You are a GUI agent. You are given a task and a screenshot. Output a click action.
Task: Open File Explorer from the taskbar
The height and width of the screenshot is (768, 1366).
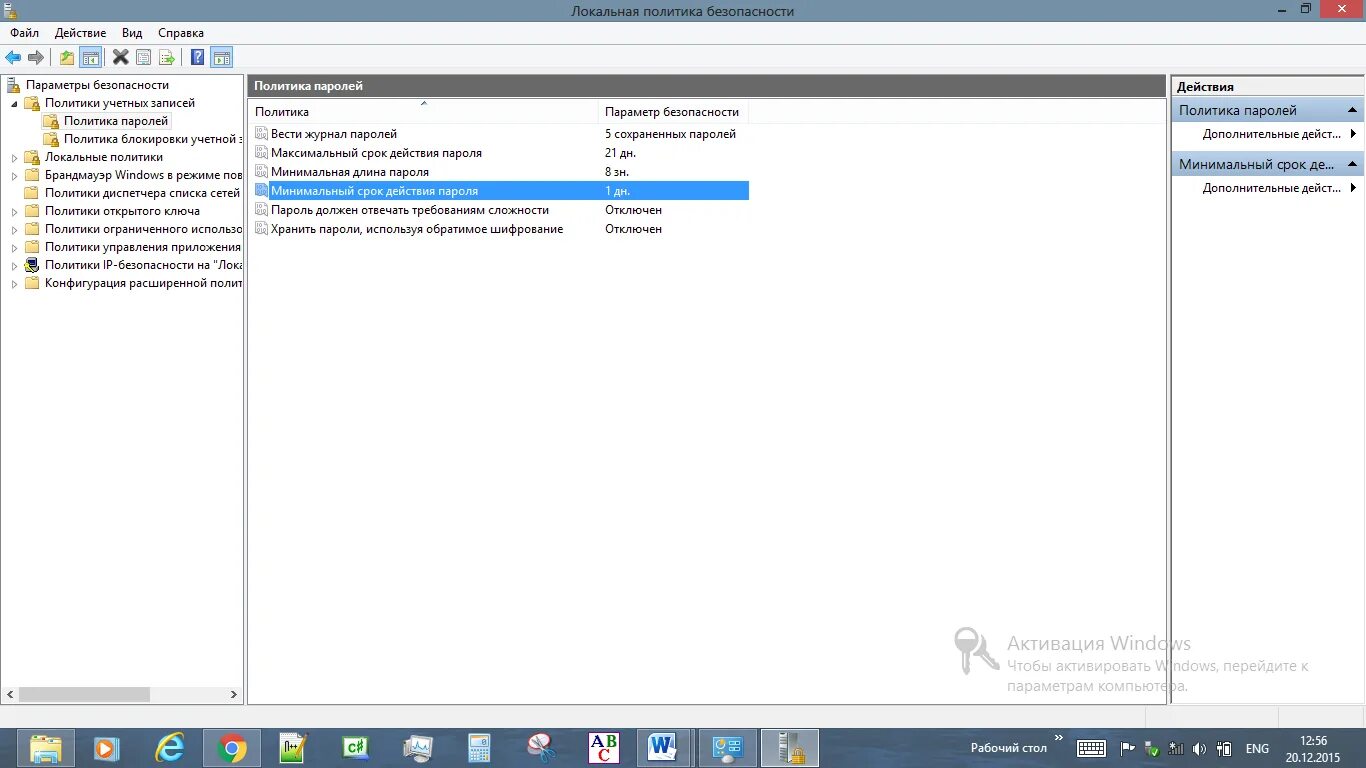click(x=46, y=747)
